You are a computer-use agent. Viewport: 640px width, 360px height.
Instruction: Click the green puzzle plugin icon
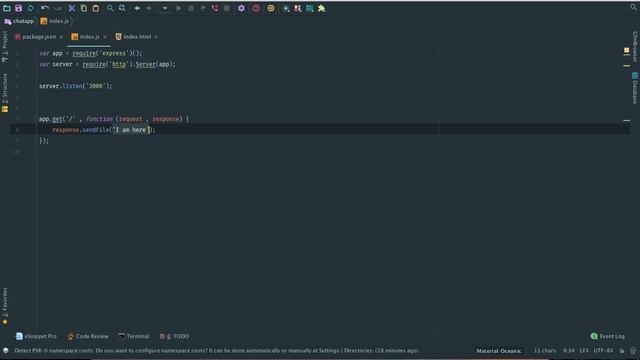(x=322, y=8)
